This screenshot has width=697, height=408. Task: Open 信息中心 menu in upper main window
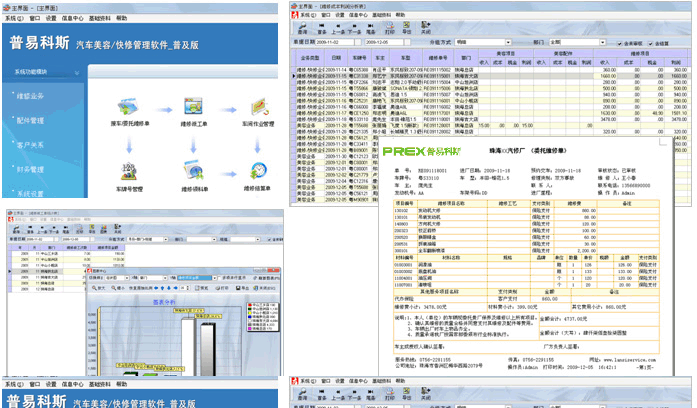click(x=72, y=18)
